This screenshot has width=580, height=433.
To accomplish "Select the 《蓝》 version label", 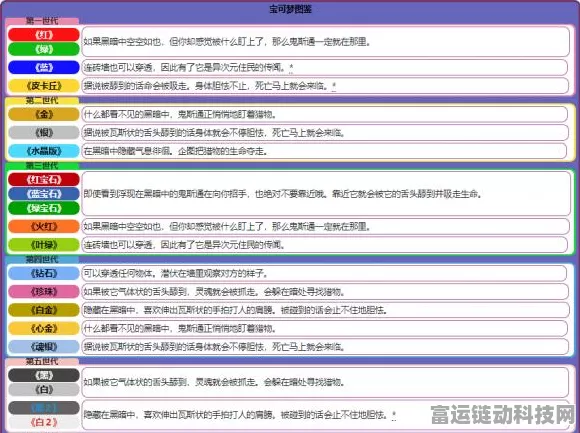I will point(44,67).
